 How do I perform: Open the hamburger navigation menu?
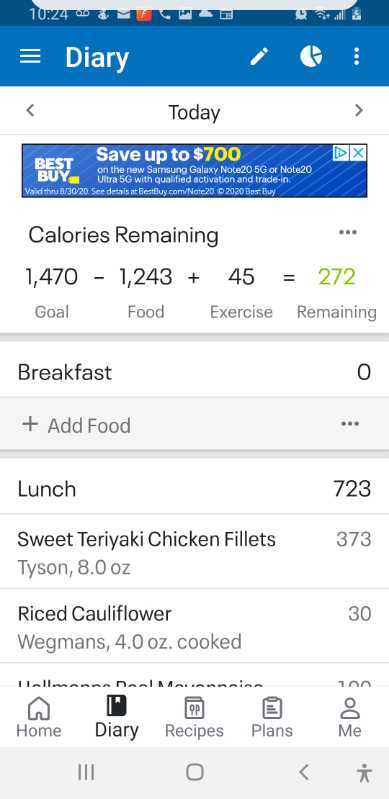[x=30, y=56]
